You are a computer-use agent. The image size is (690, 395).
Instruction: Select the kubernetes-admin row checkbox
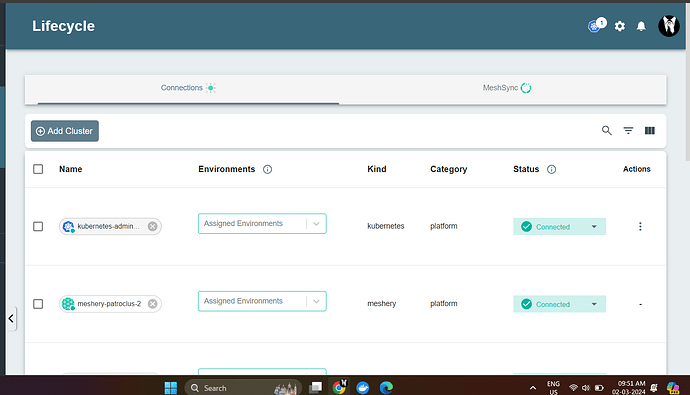click(38, 227)
